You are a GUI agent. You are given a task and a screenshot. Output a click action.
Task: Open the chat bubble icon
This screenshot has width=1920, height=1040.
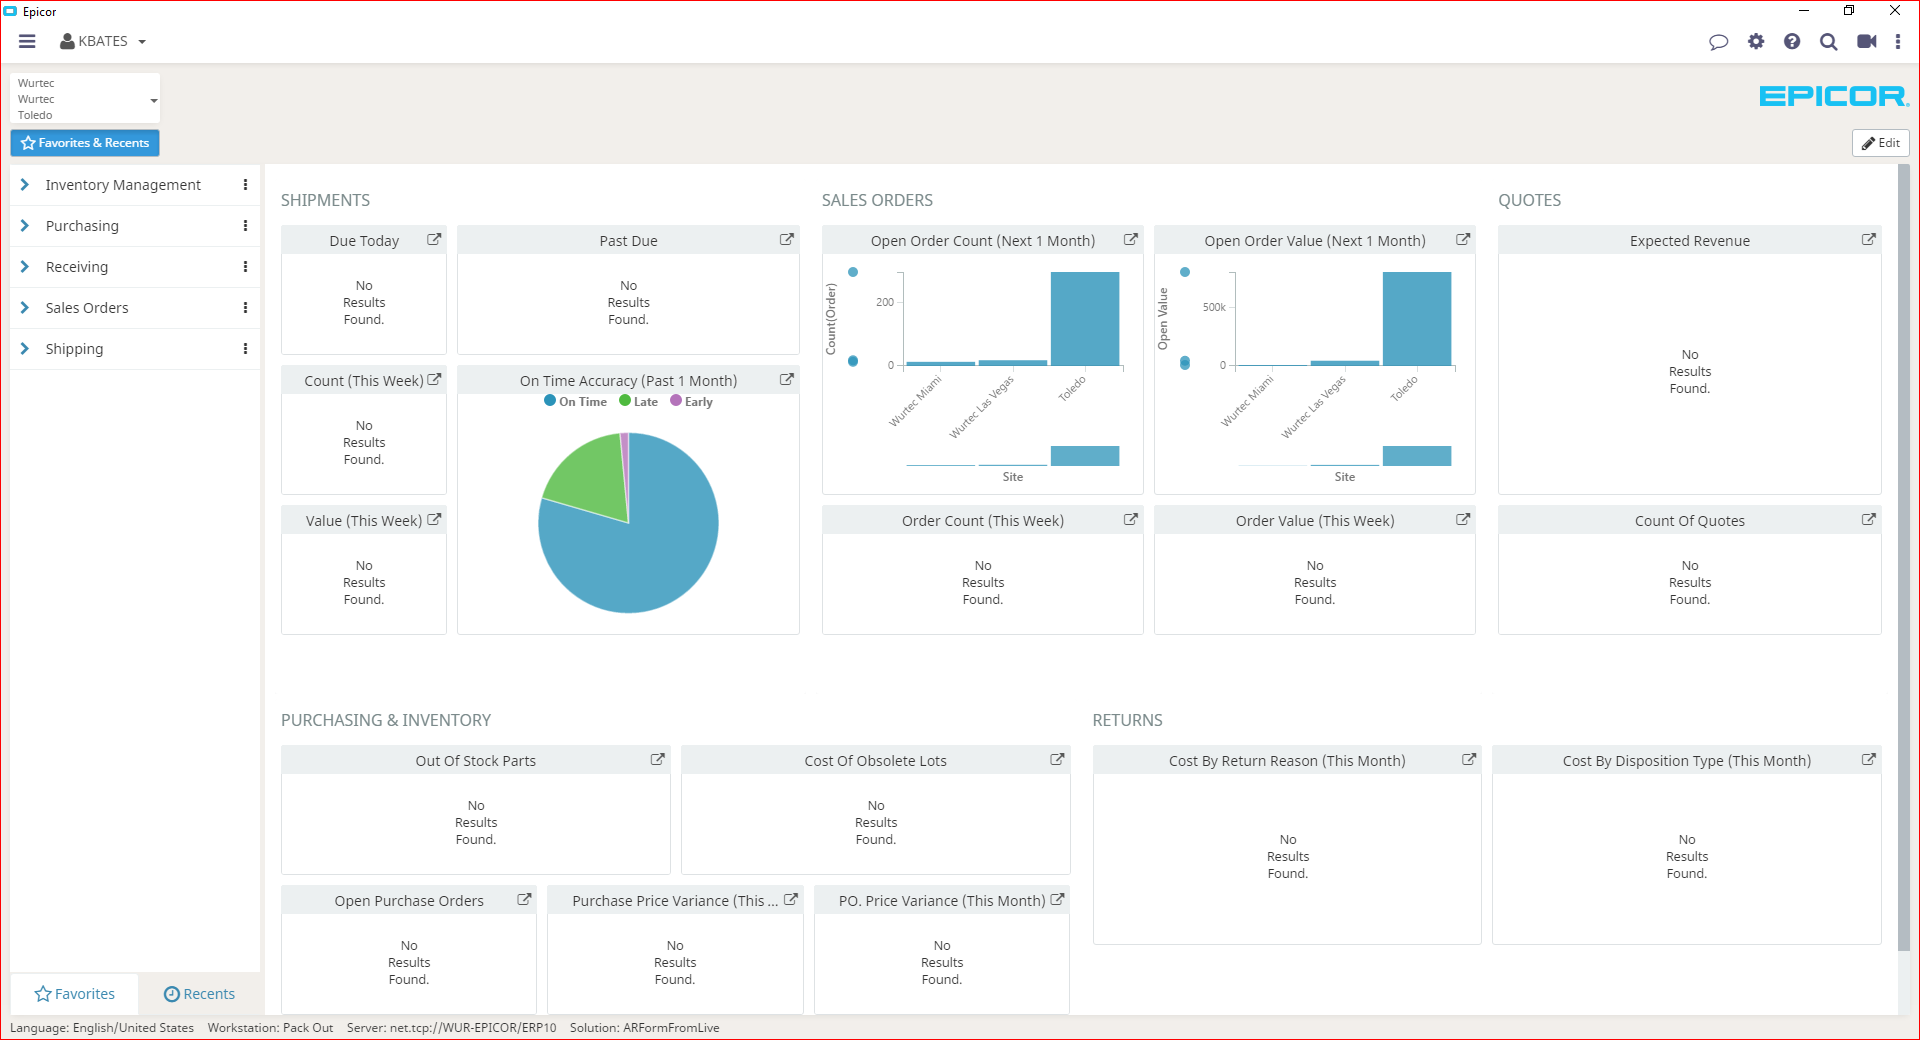[x=1718, y=42]
